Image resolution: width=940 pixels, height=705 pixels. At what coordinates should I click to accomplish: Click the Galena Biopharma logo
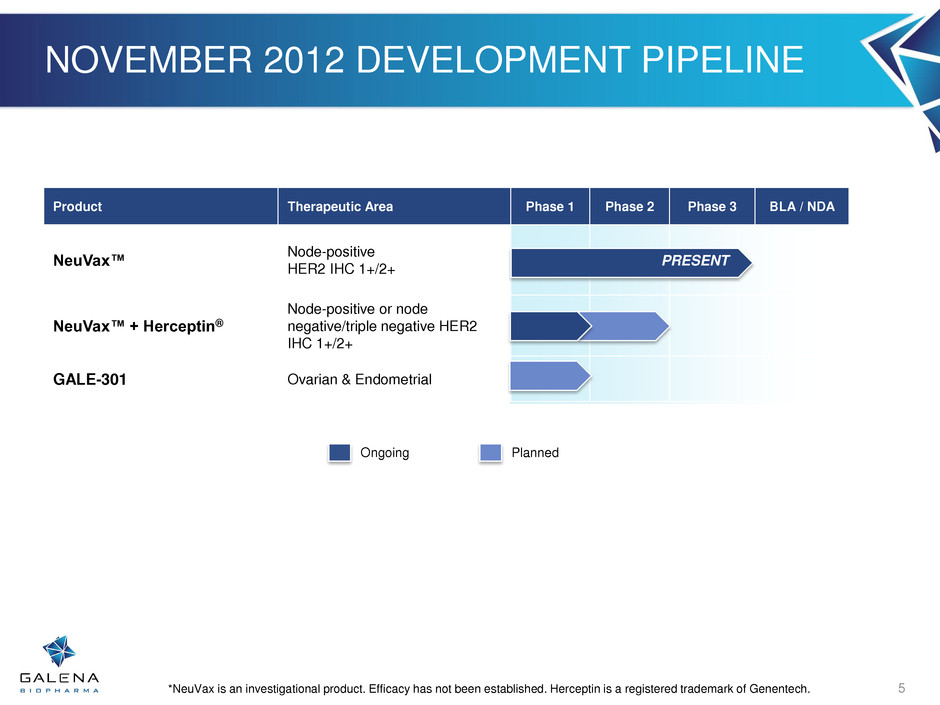pyautogui.click(x=59, y=664)
